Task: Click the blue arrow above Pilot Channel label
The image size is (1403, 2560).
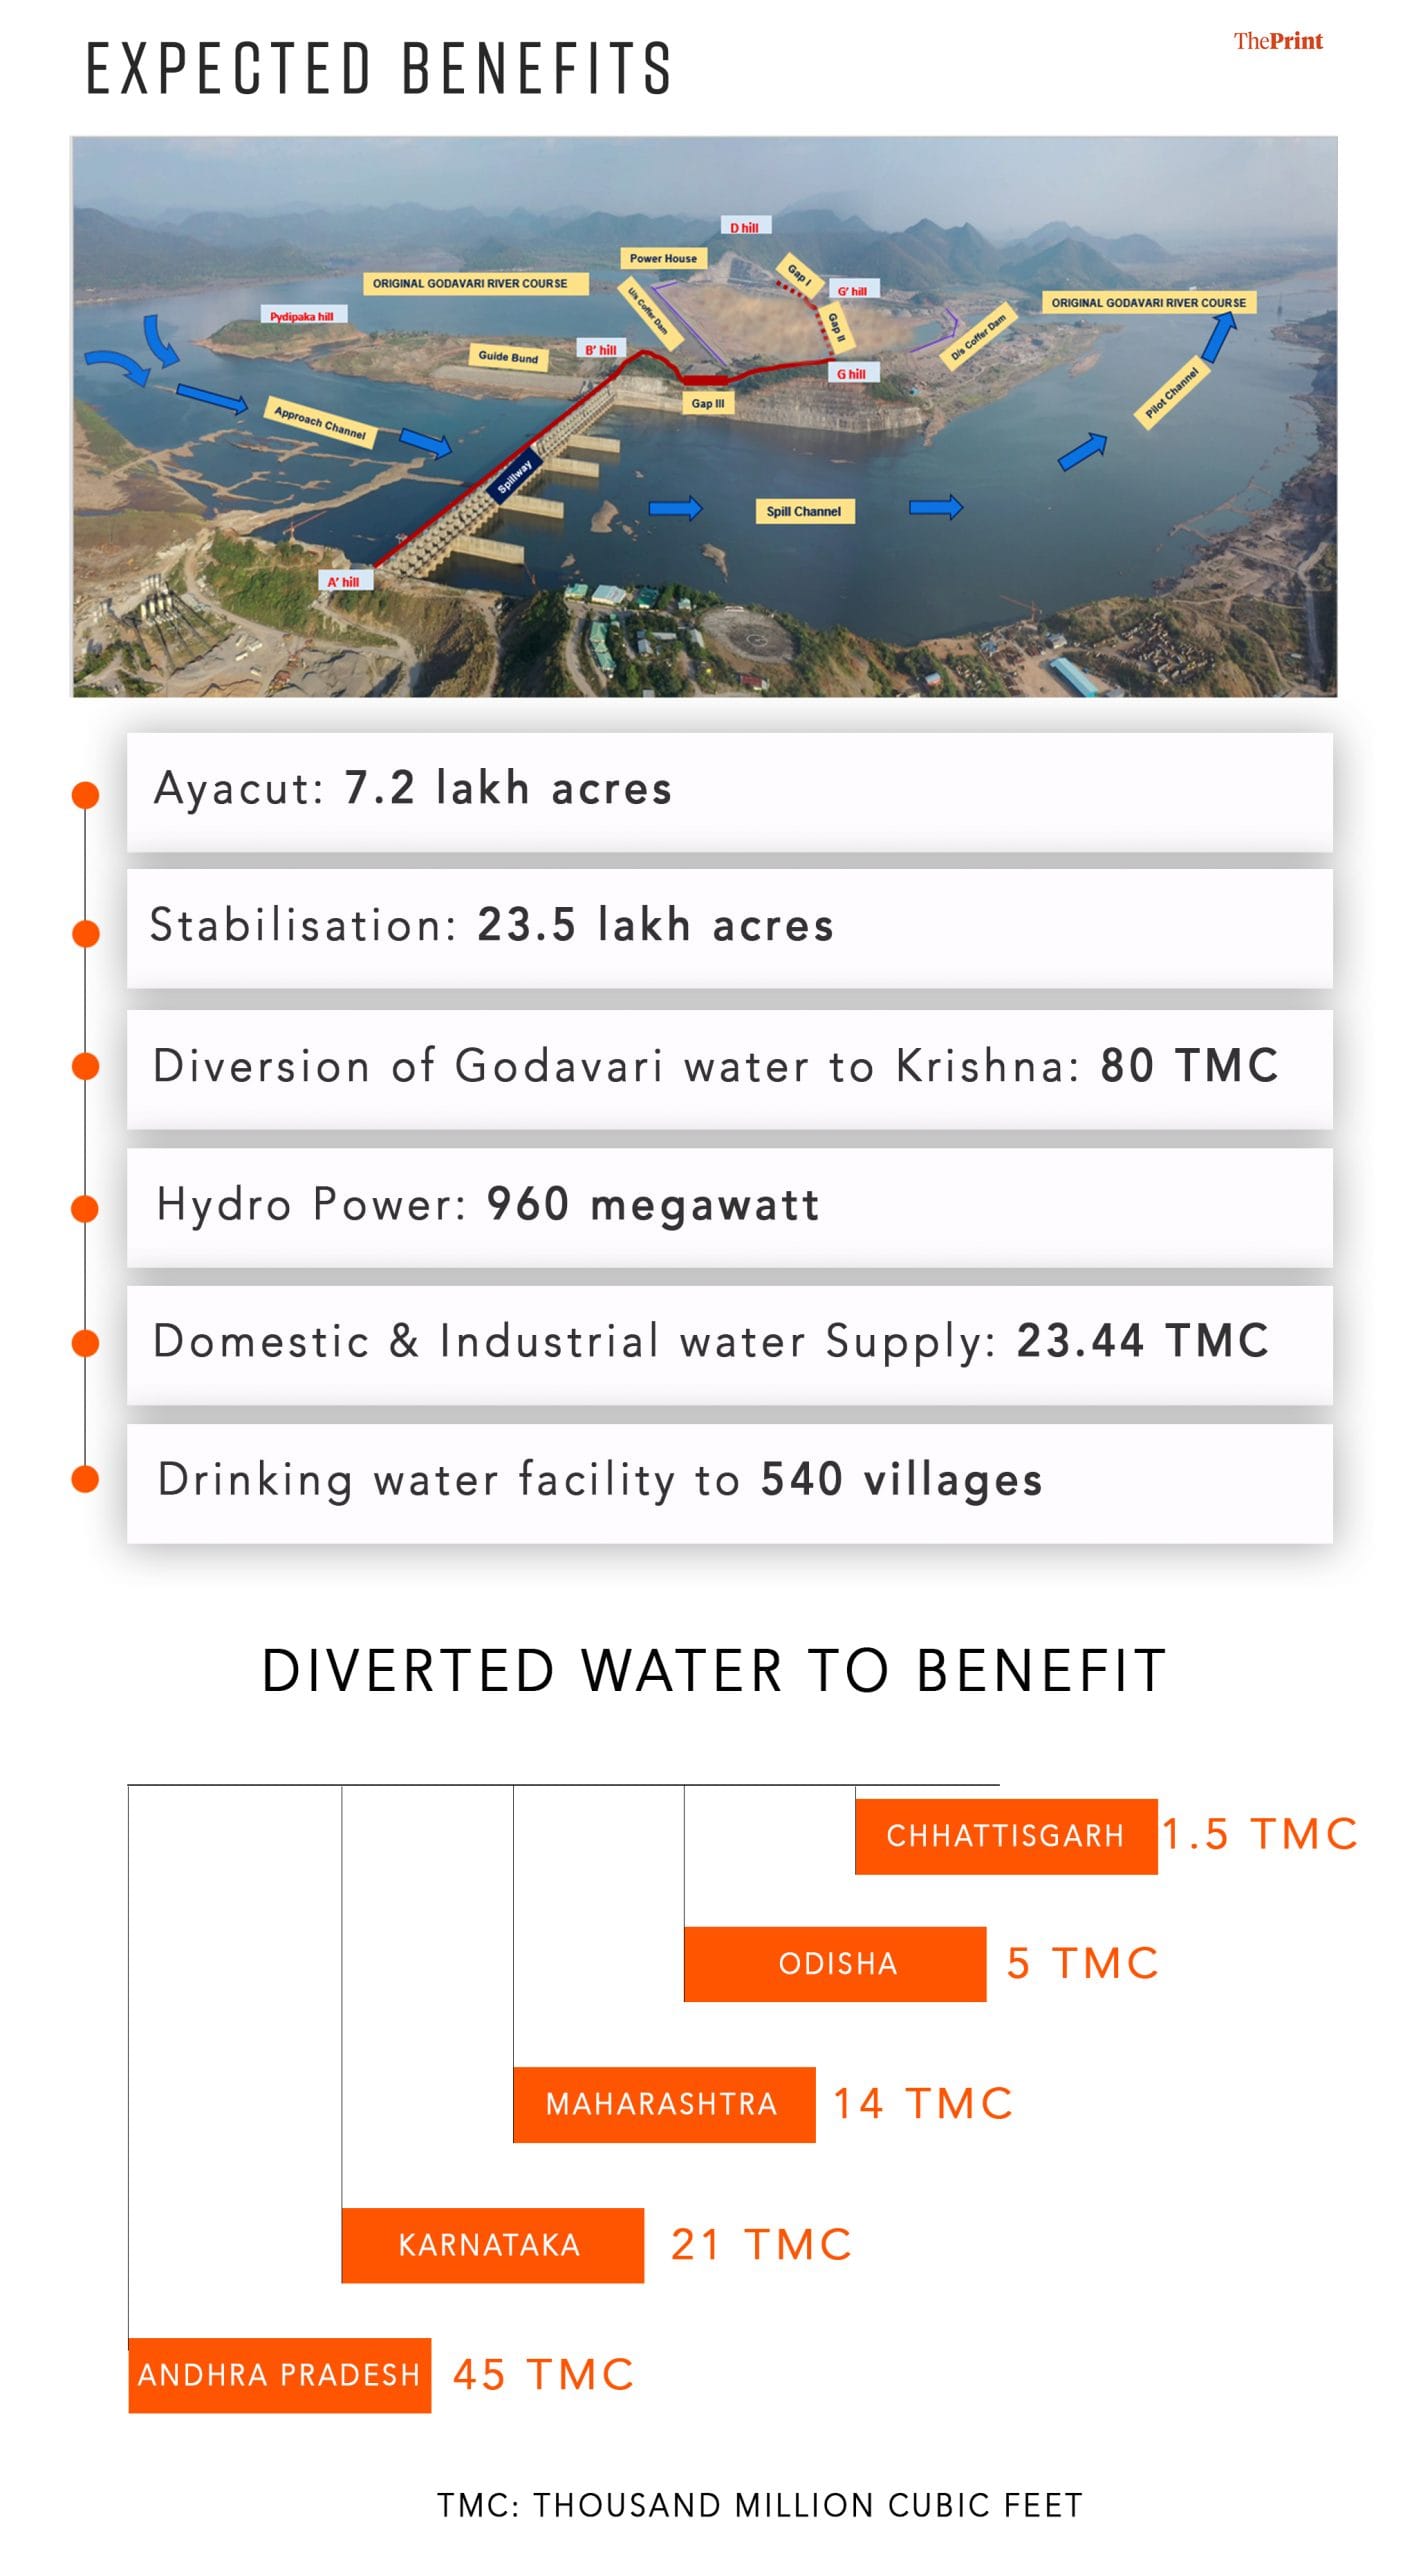Action: (x=1218, y=336)
